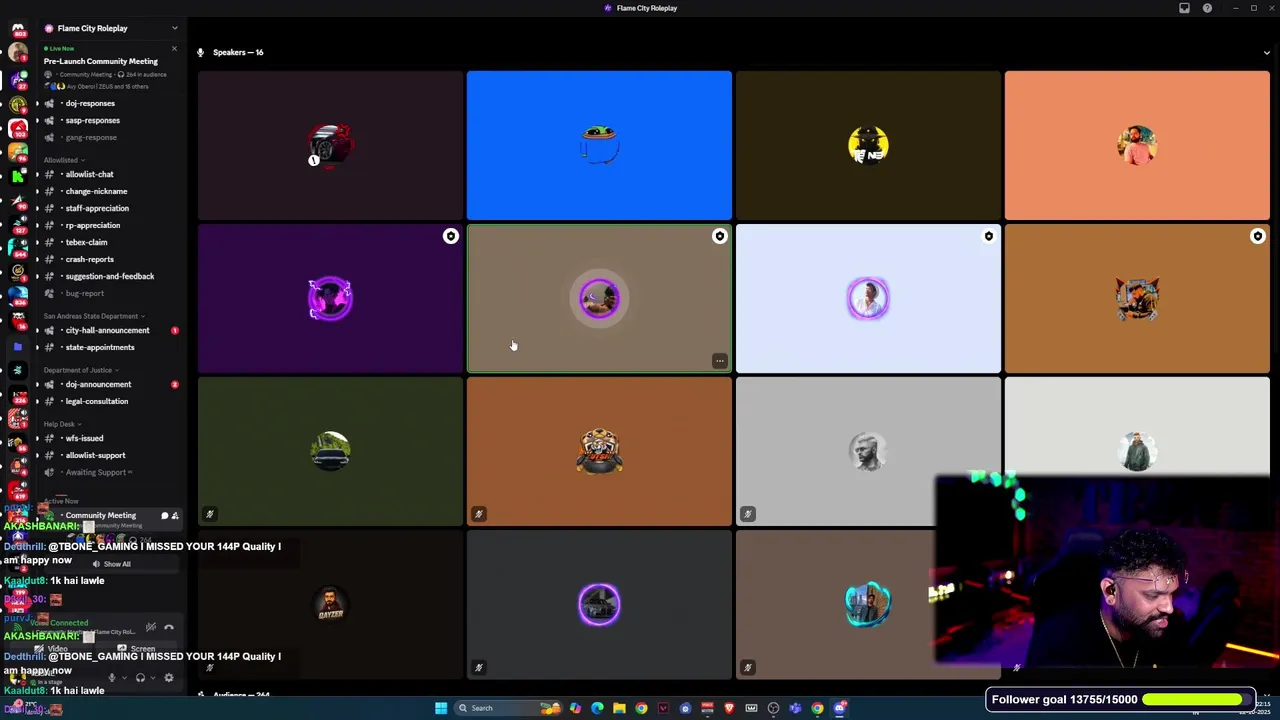This screenshot has height=720, width=1280.
Task: Open the Pre-Launch Community Meeting event
Action: point(101,61)
